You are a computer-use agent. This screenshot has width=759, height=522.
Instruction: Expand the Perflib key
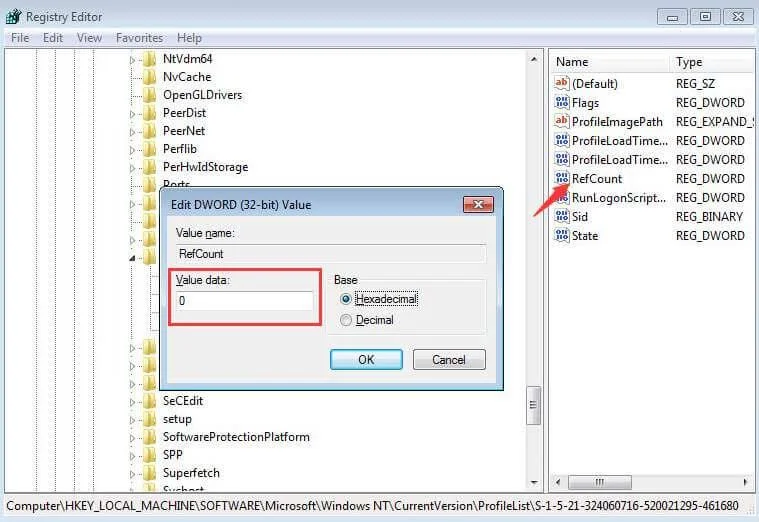(132, 150)
